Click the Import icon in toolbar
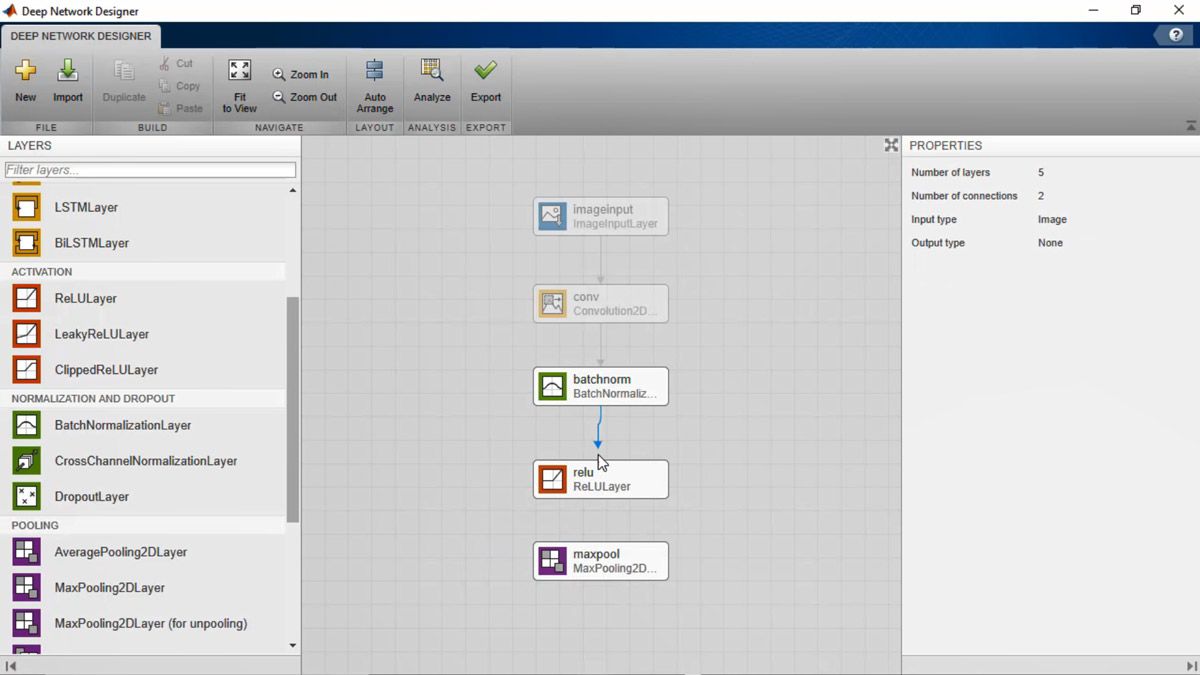Image resolution: width=1200 pixels, height=675 pixels. click(x=68, y=72)
